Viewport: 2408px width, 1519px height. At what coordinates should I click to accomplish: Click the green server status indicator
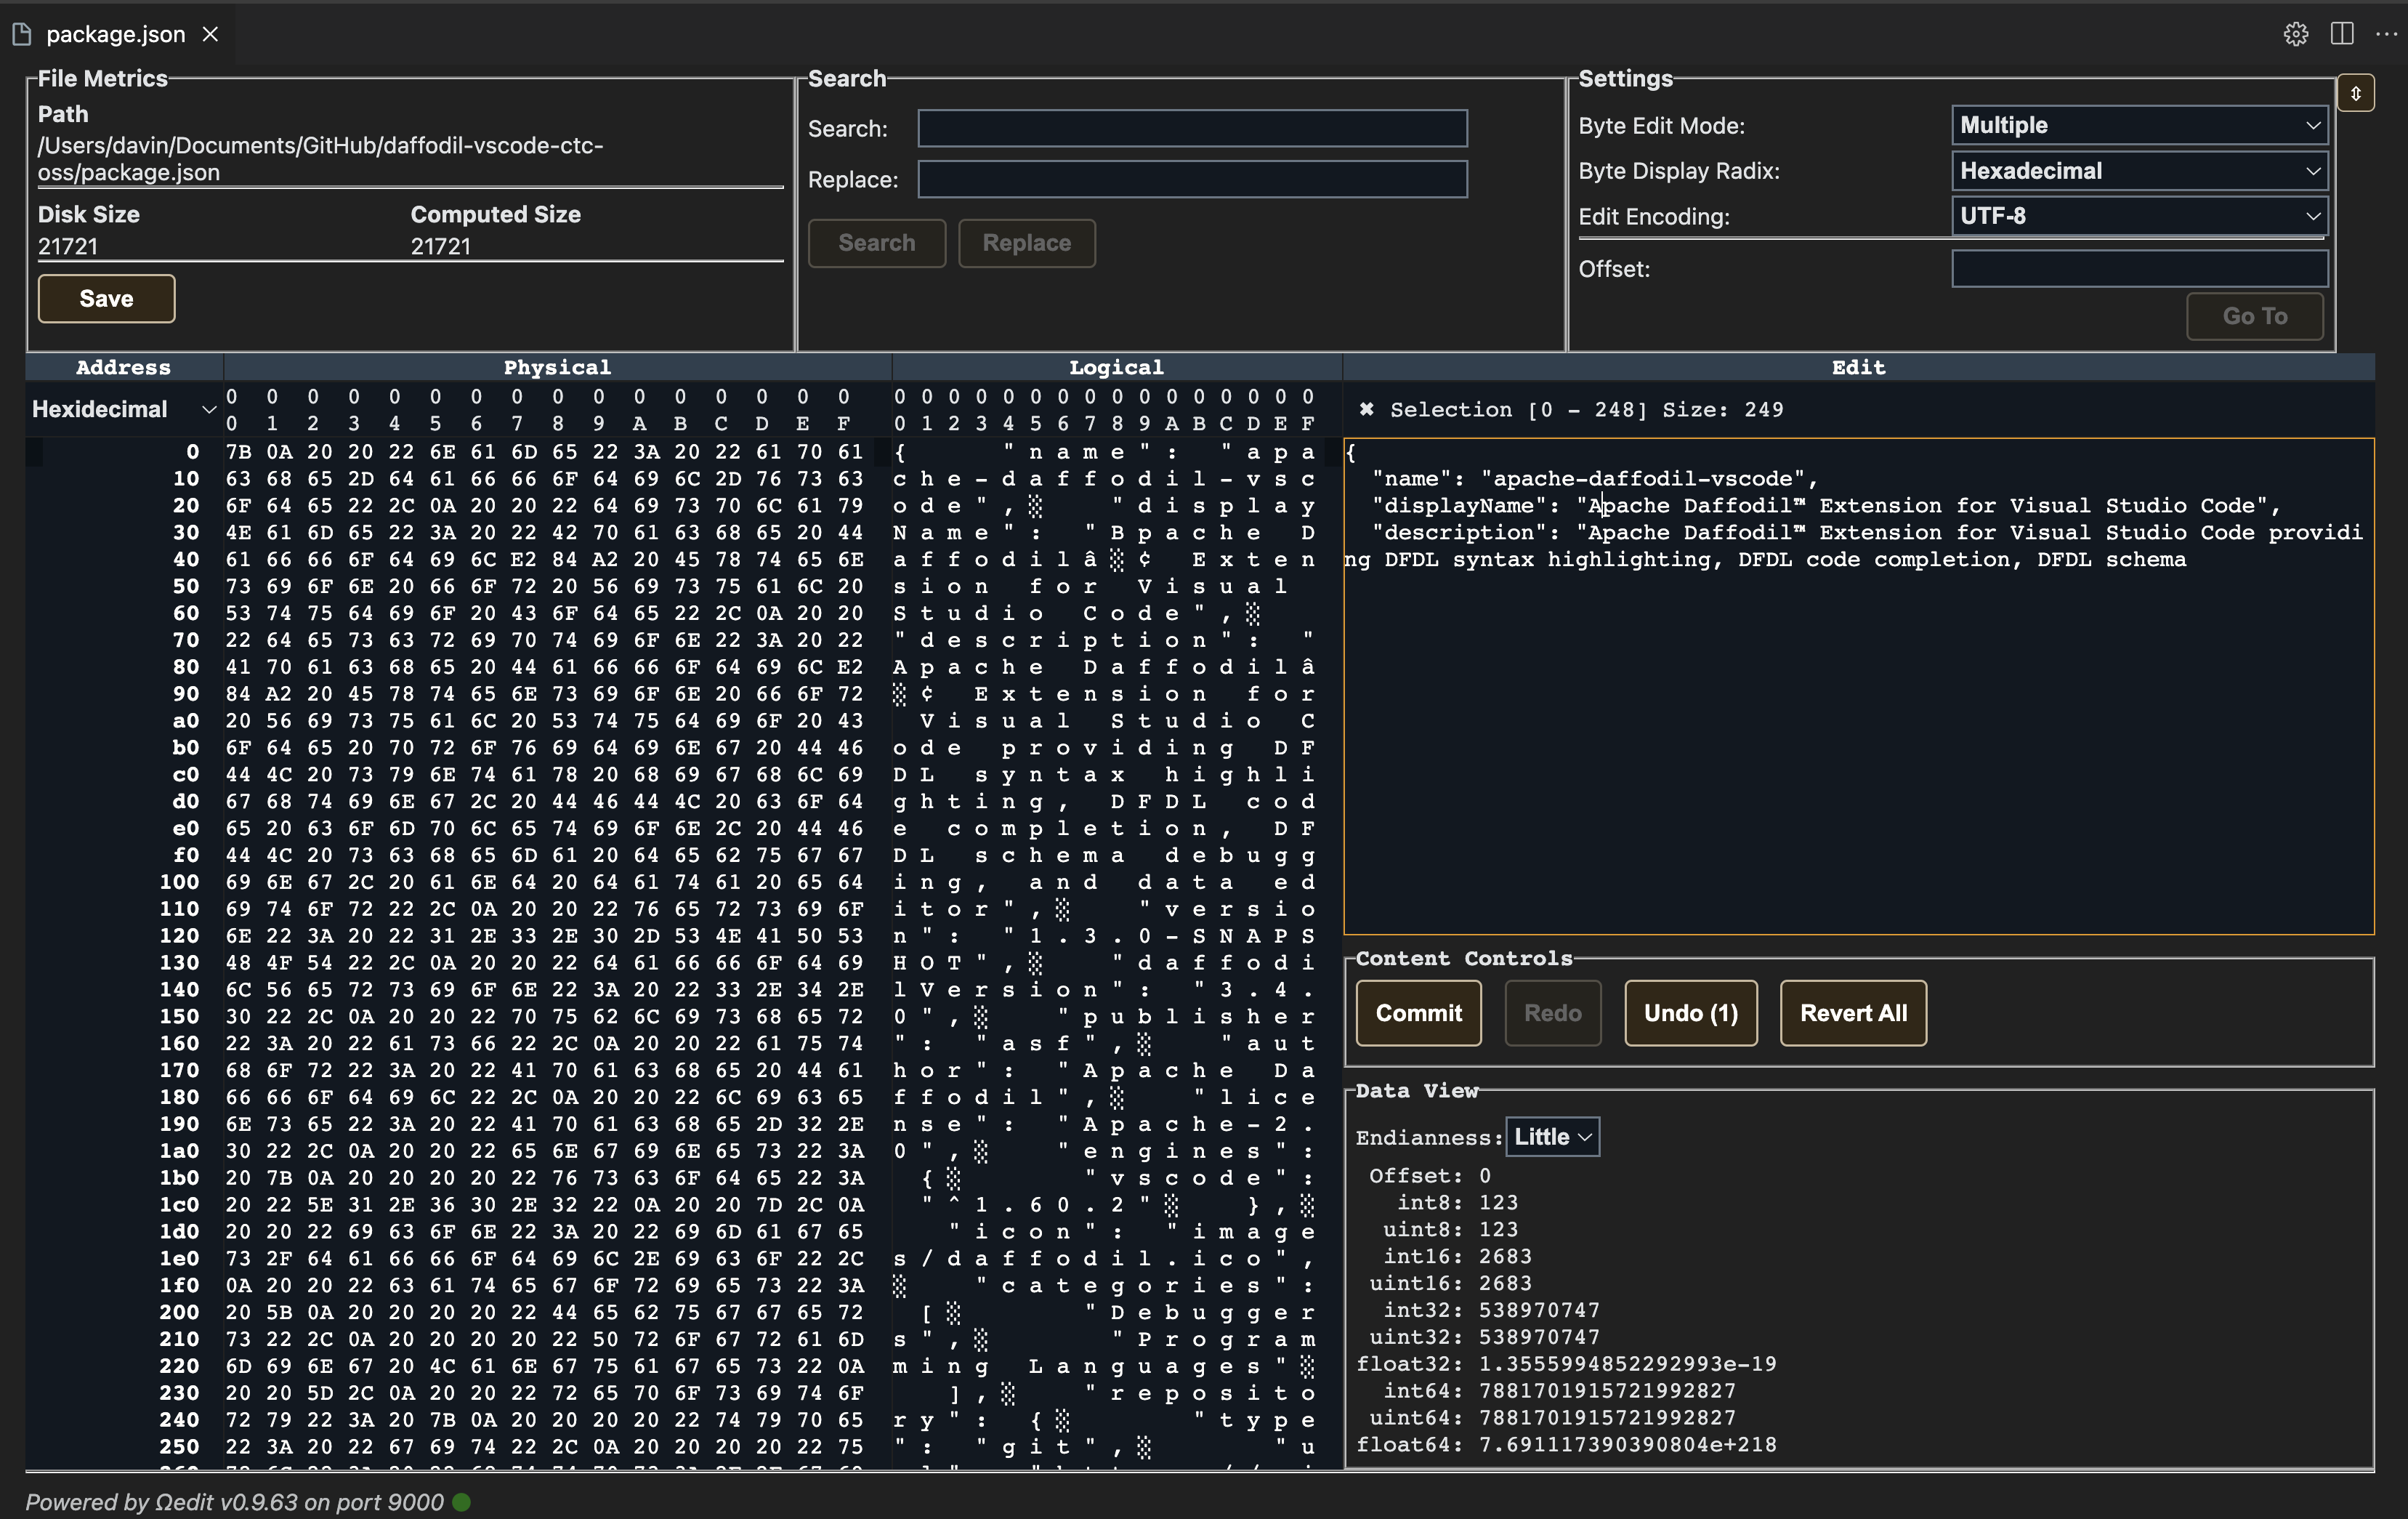(x=461, y=1501)
